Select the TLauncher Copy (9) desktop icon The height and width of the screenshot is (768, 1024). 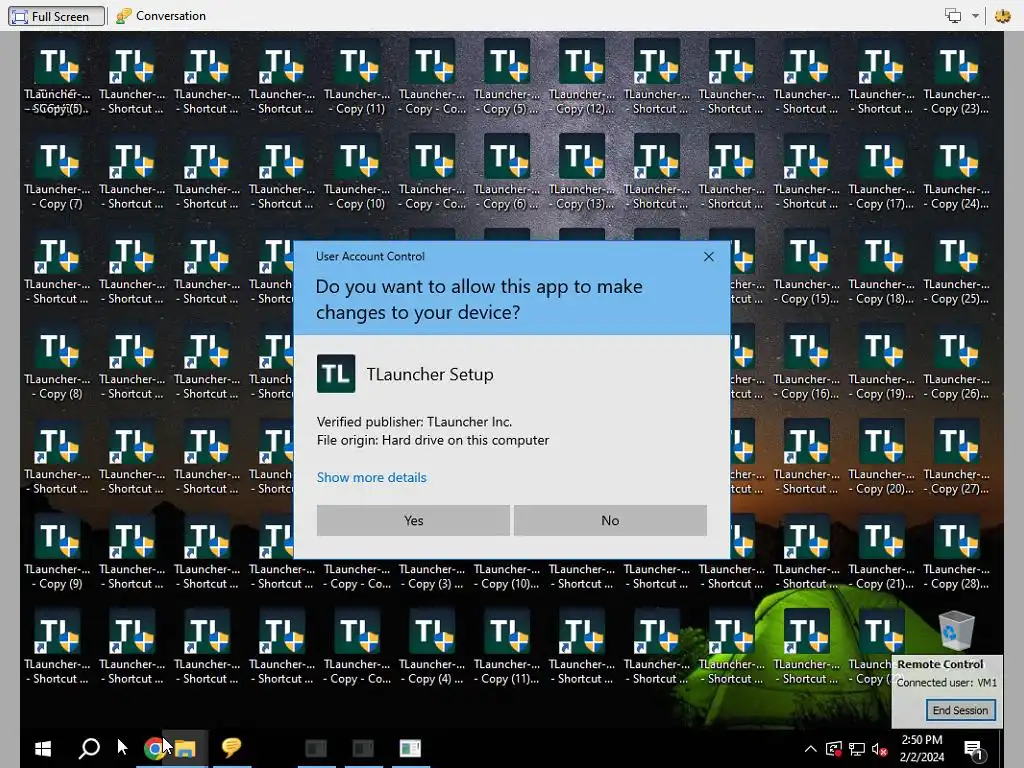(x=57, y=553)
